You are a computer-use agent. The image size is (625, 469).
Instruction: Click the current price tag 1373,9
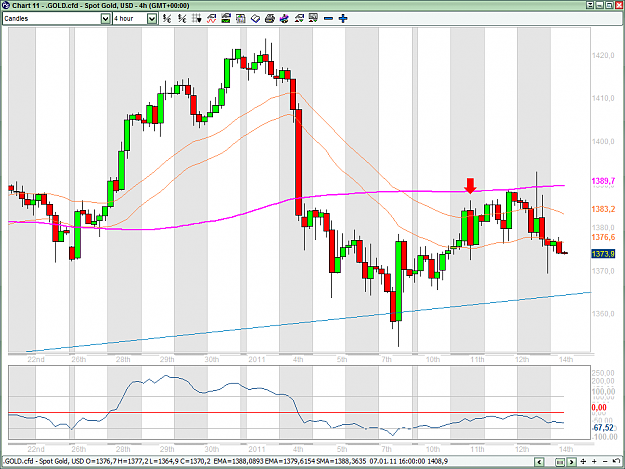(x=603, y=254)
